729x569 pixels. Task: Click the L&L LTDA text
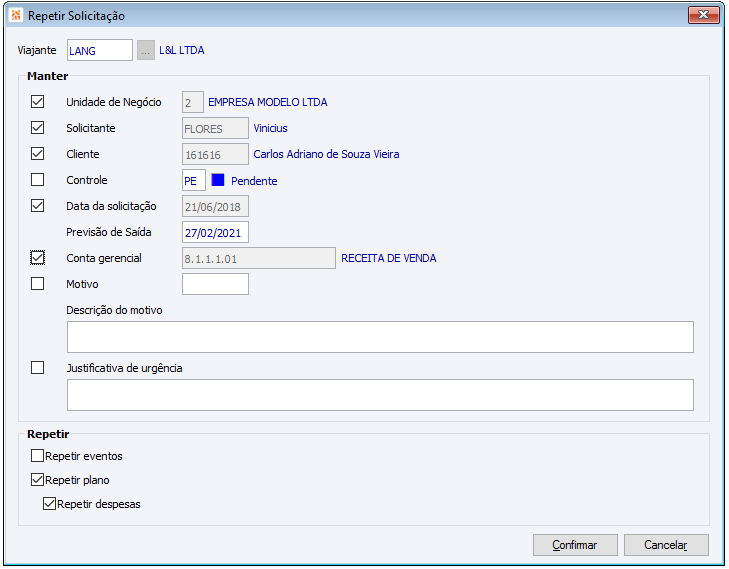182,50
